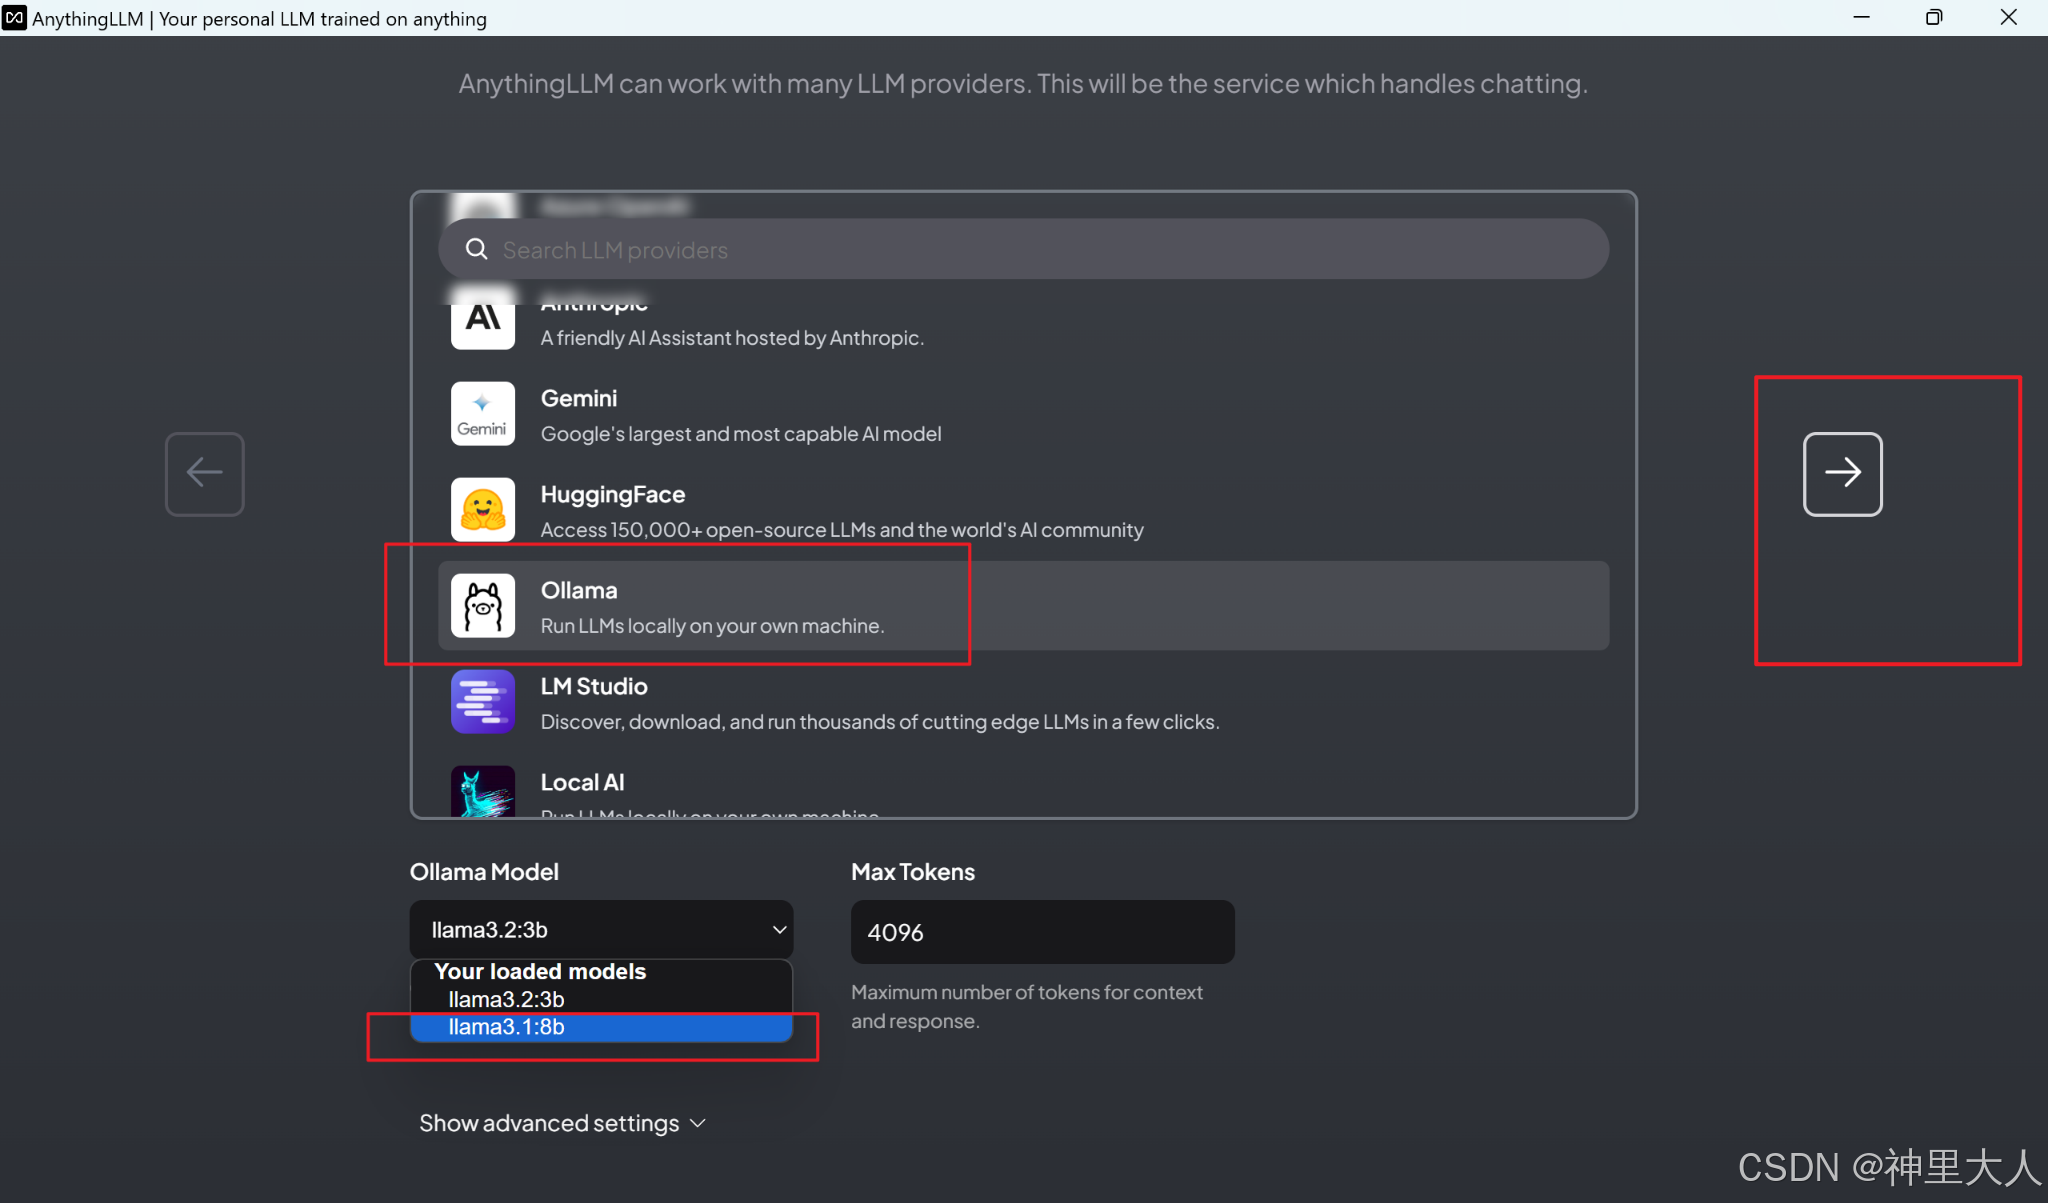Click the Ollama llama logo icon
This screenshot has width=2048, height=1203.
[482, 605]
